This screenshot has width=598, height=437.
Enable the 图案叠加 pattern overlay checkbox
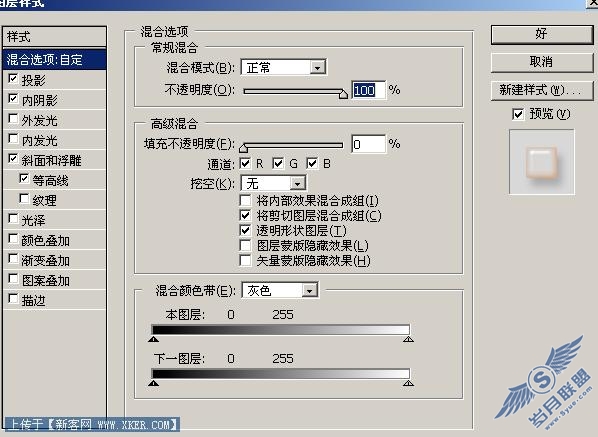click(13, 279)
